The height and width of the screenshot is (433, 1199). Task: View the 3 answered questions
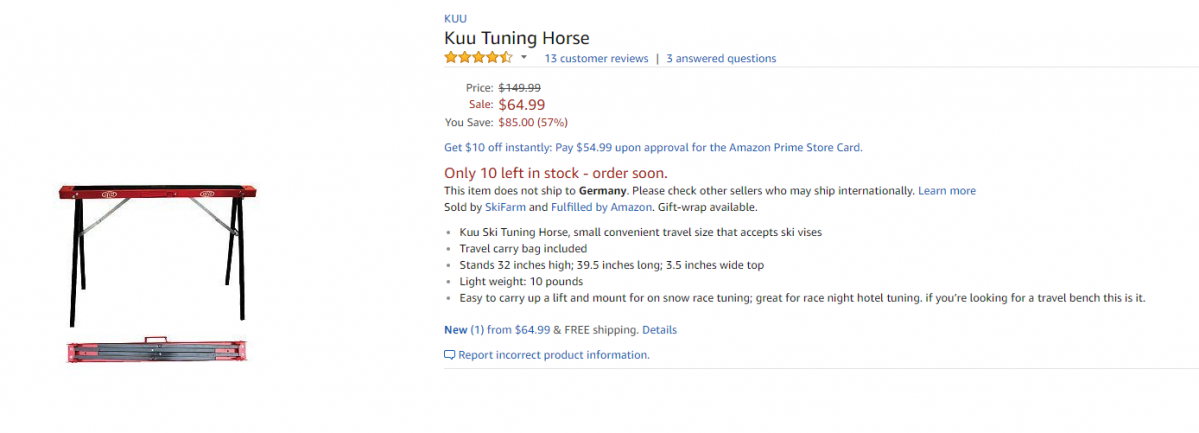(721, 58)
